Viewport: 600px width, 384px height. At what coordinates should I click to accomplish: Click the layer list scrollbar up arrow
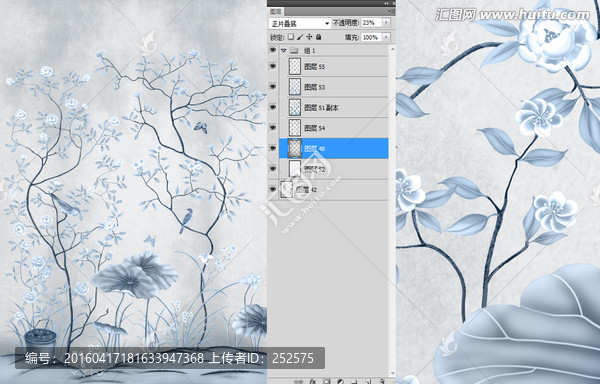point(392,49)
